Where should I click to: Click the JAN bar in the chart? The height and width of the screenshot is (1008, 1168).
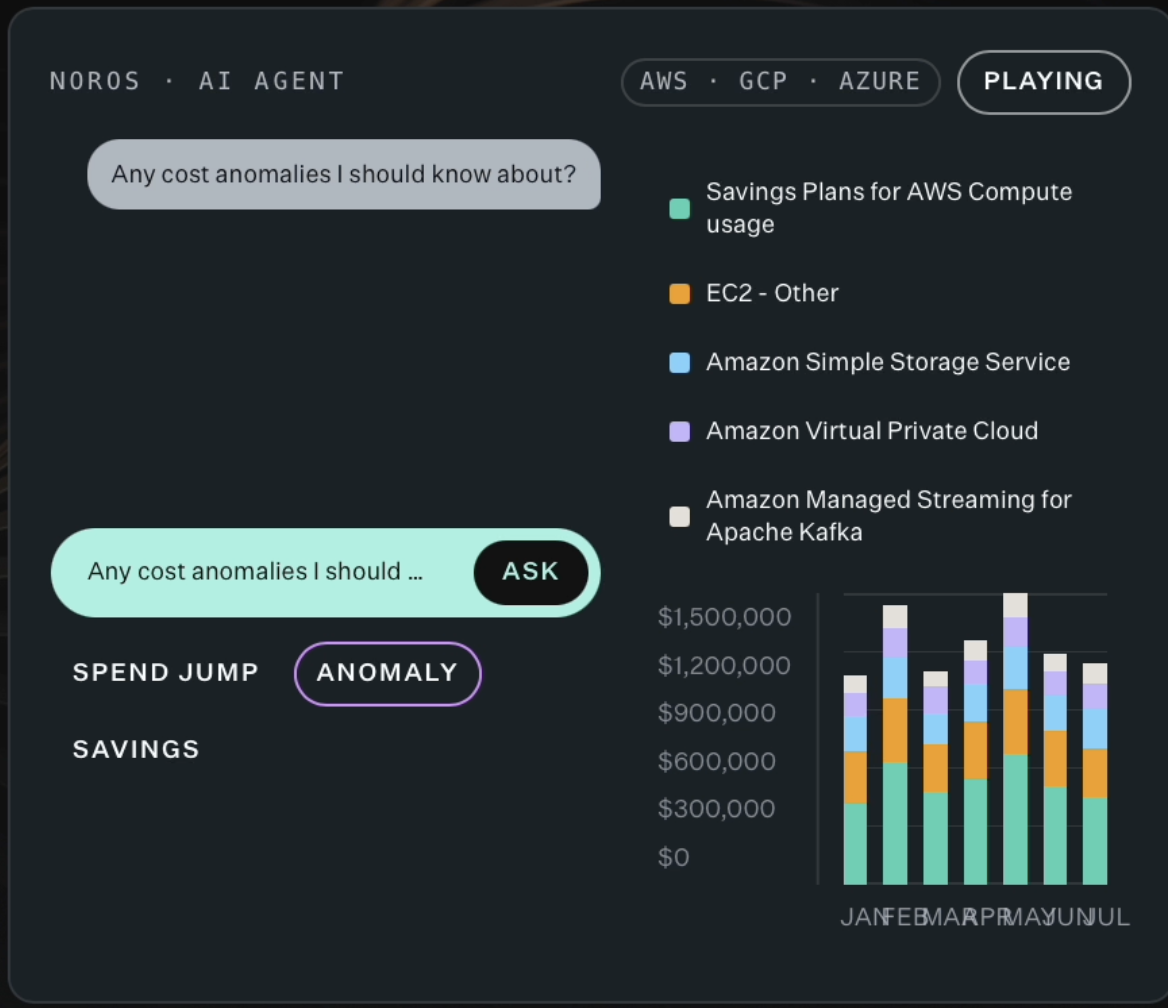click(855, 780)
